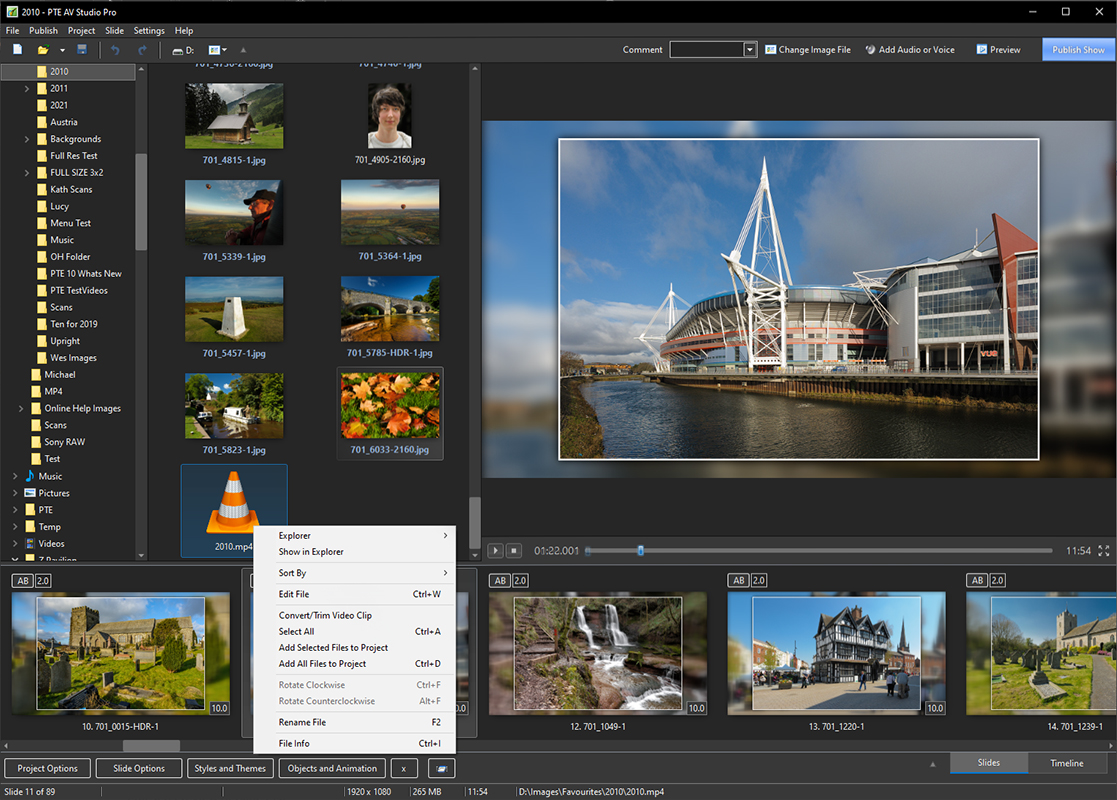Select drive D: icon in toolbar
1117x800 pixels.
click(183, 51)
